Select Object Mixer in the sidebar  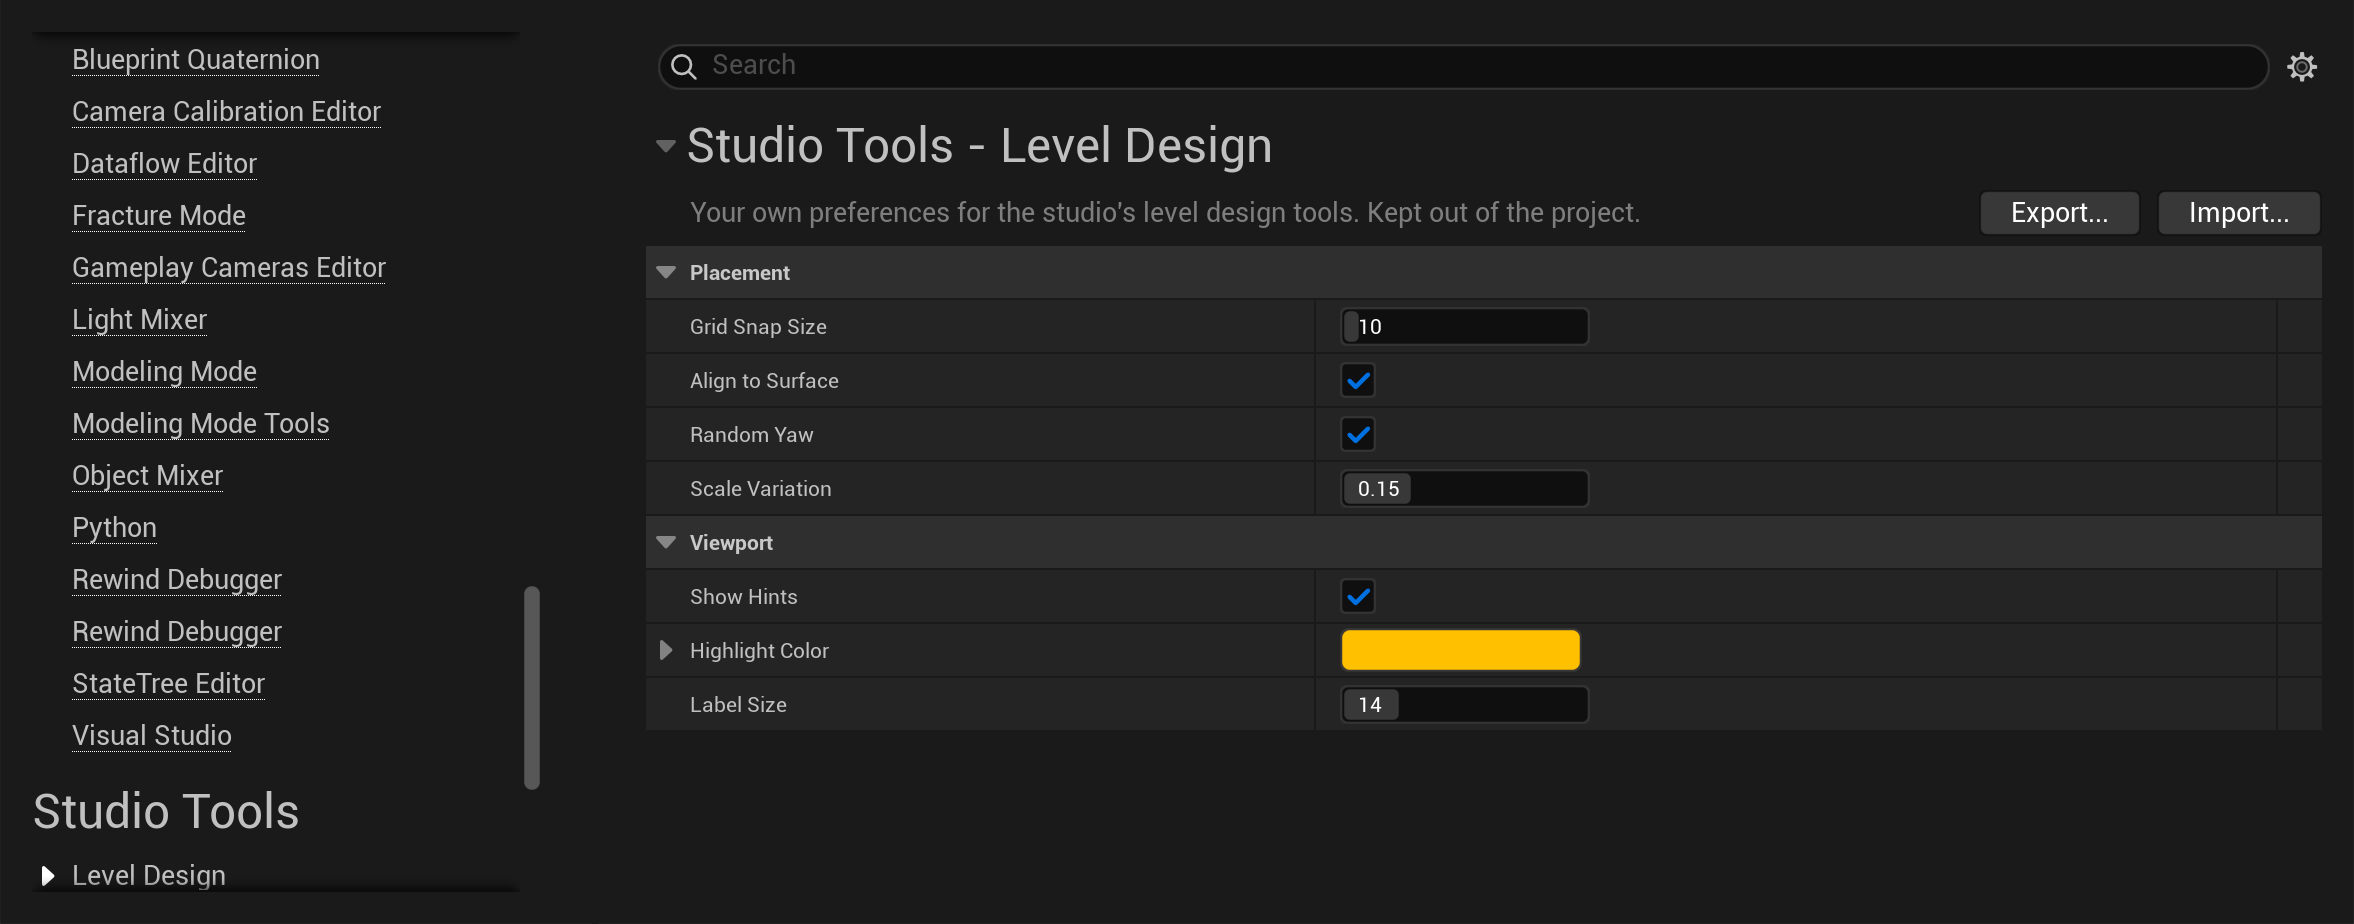pyautogui.click(x=147, y=476)
